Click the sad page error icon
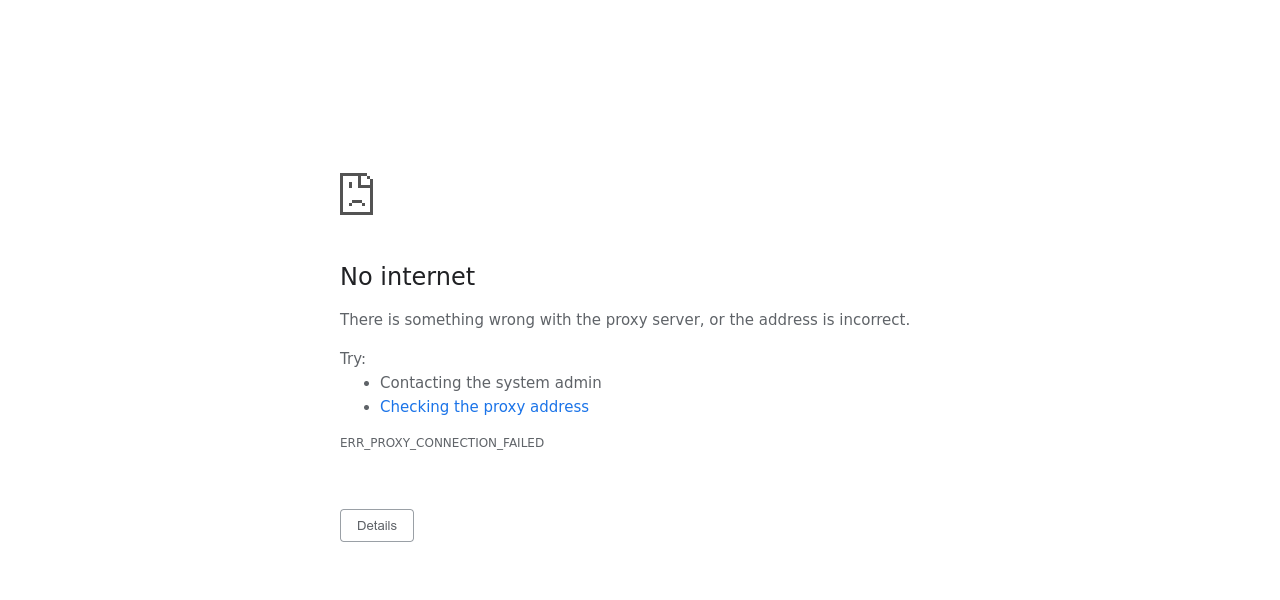 point(356,194)
